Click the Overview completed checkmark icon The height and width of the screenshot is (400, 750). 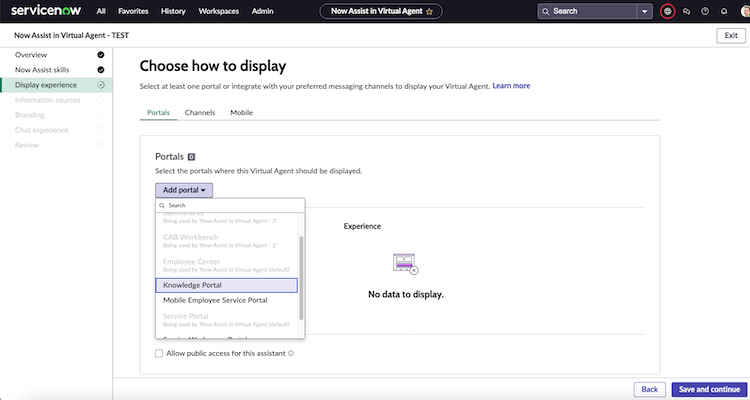pos(100,55)
